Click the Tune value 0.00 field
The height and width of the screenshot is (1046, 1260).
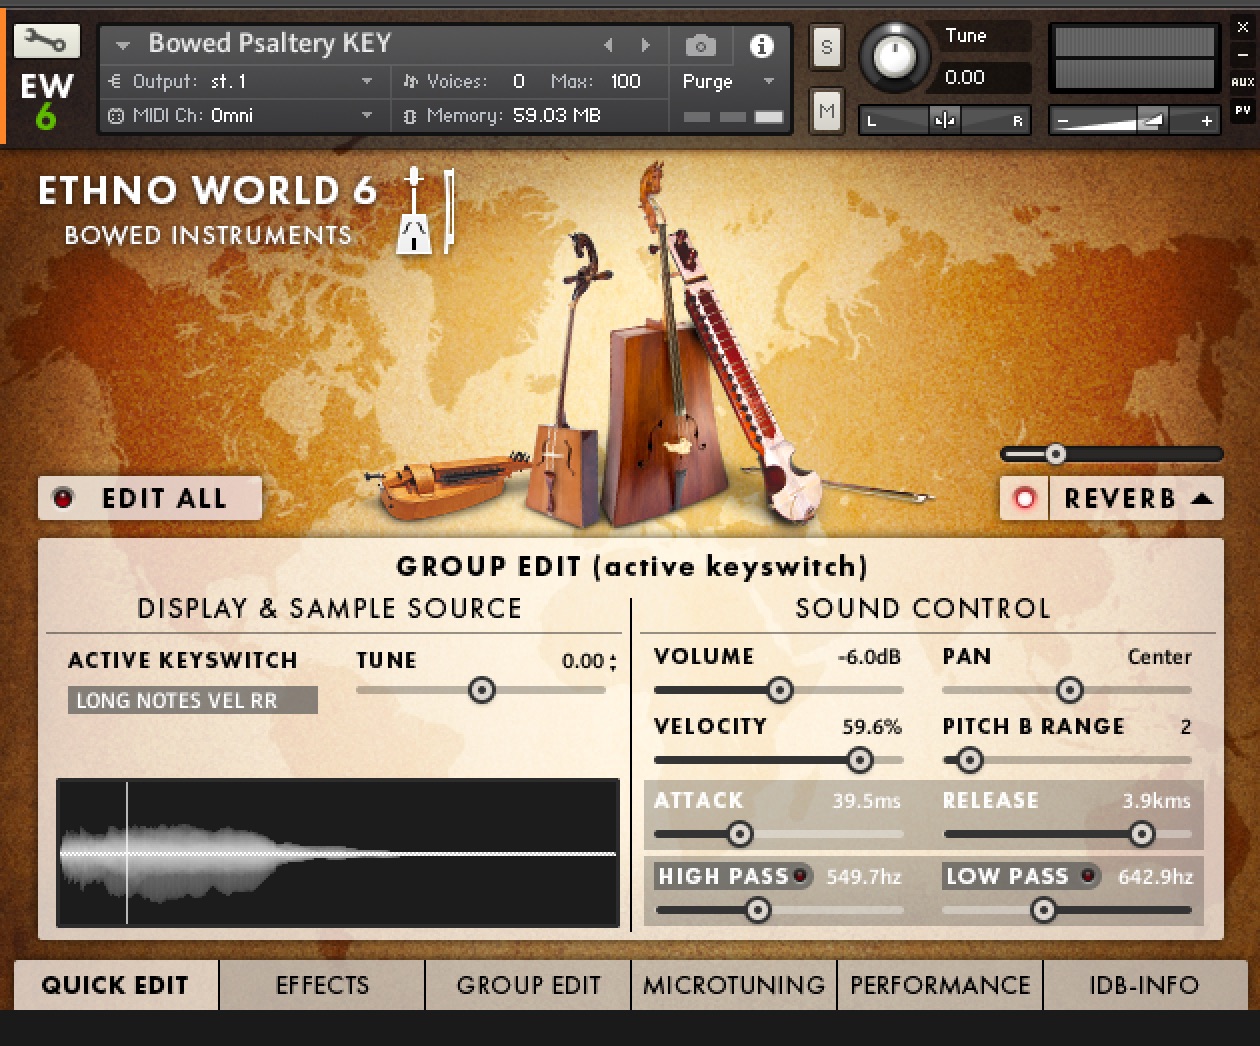click(x=965, y=77)
